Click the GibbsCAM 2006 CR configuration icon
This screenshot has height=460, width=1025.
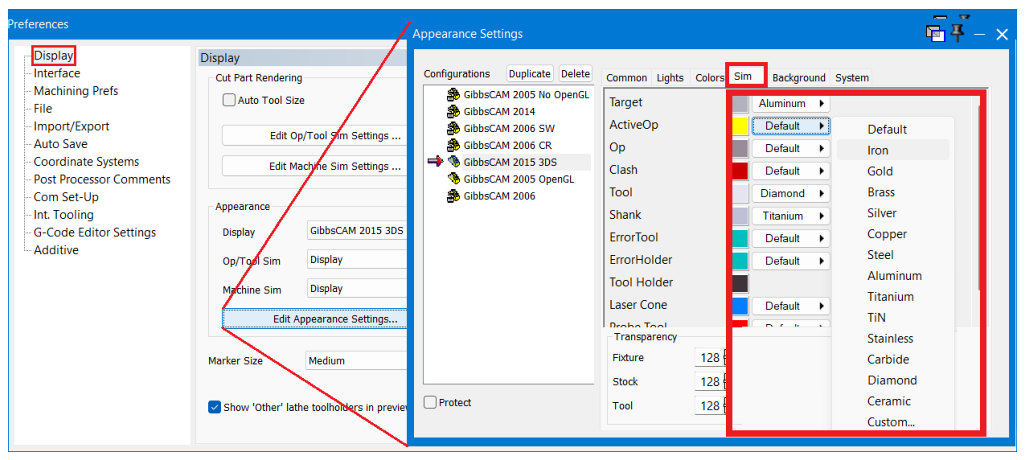(x=453, y=145)
